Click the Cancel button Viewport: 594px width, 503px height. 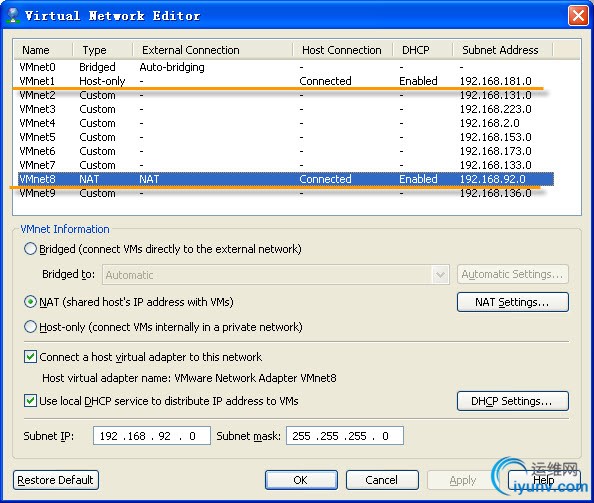click(x=382, y=480)
